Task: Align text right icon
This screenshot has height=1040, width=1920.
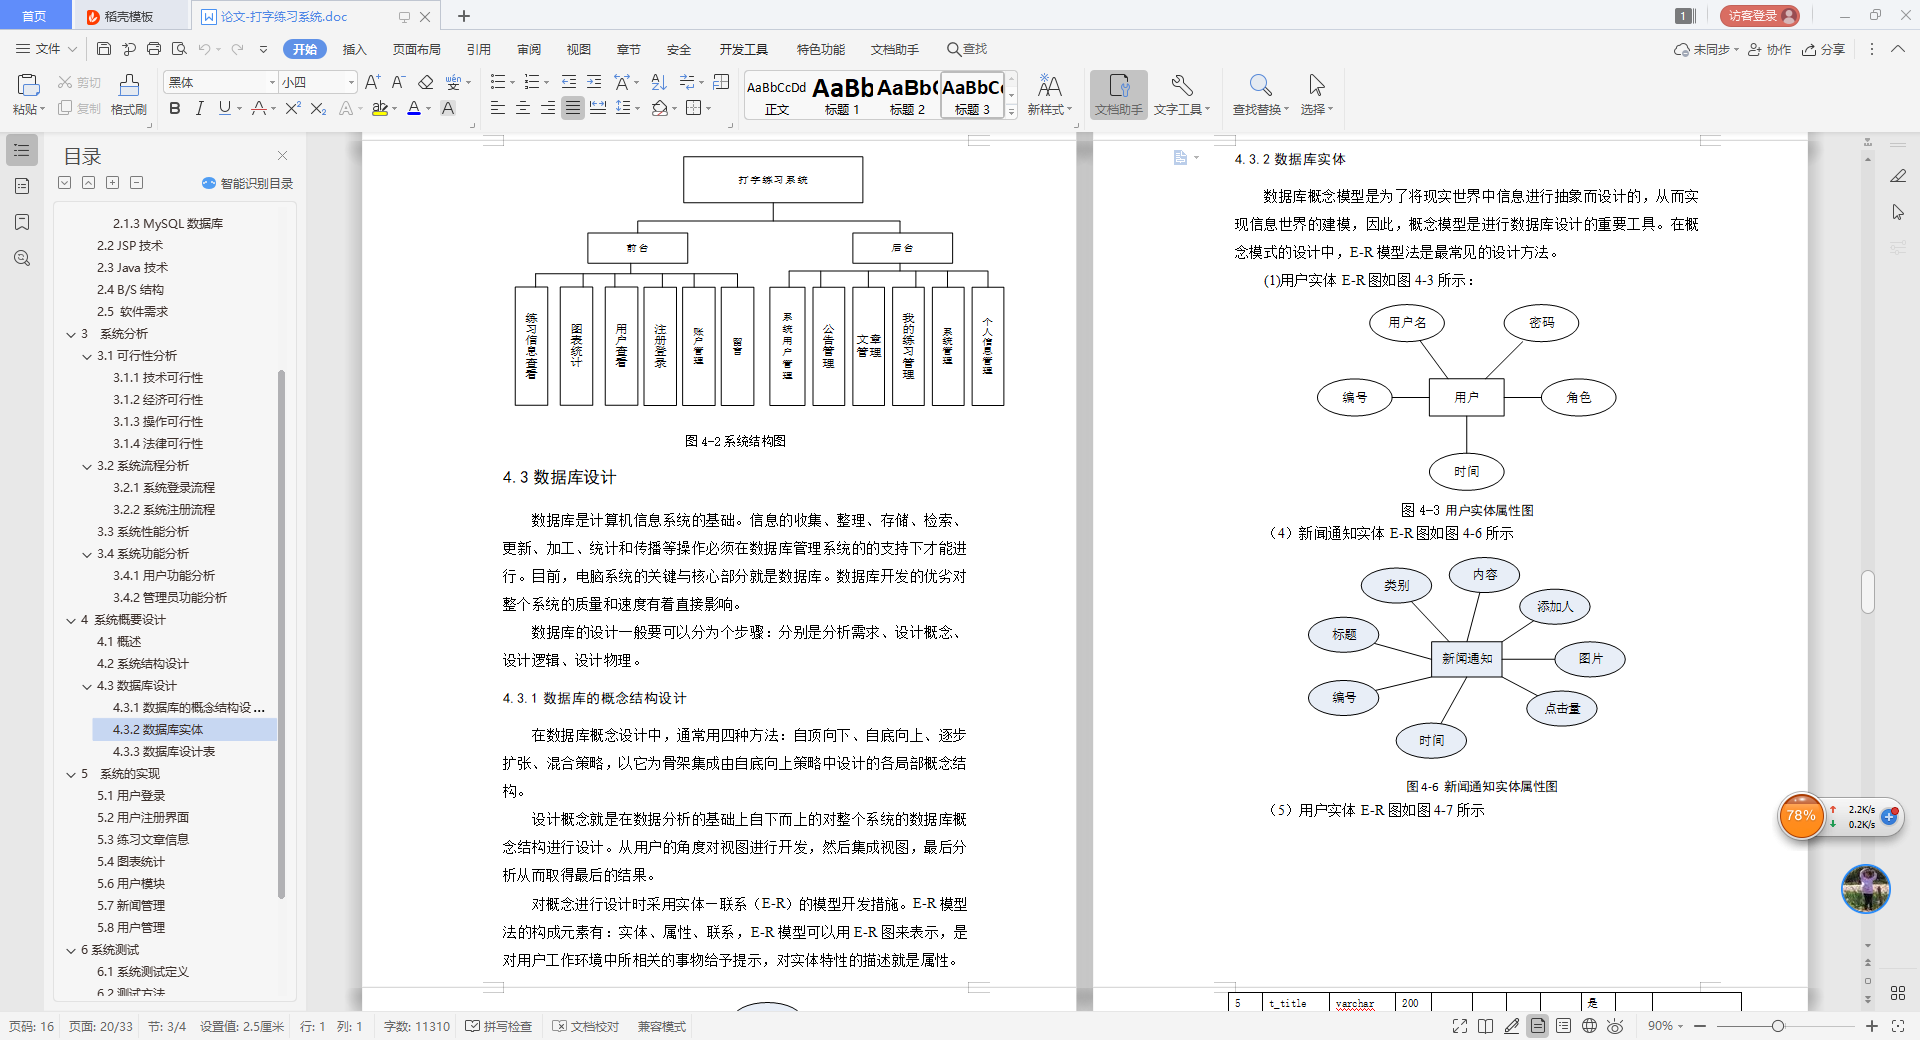Action: pyautogui.click(x=547, y=108)
